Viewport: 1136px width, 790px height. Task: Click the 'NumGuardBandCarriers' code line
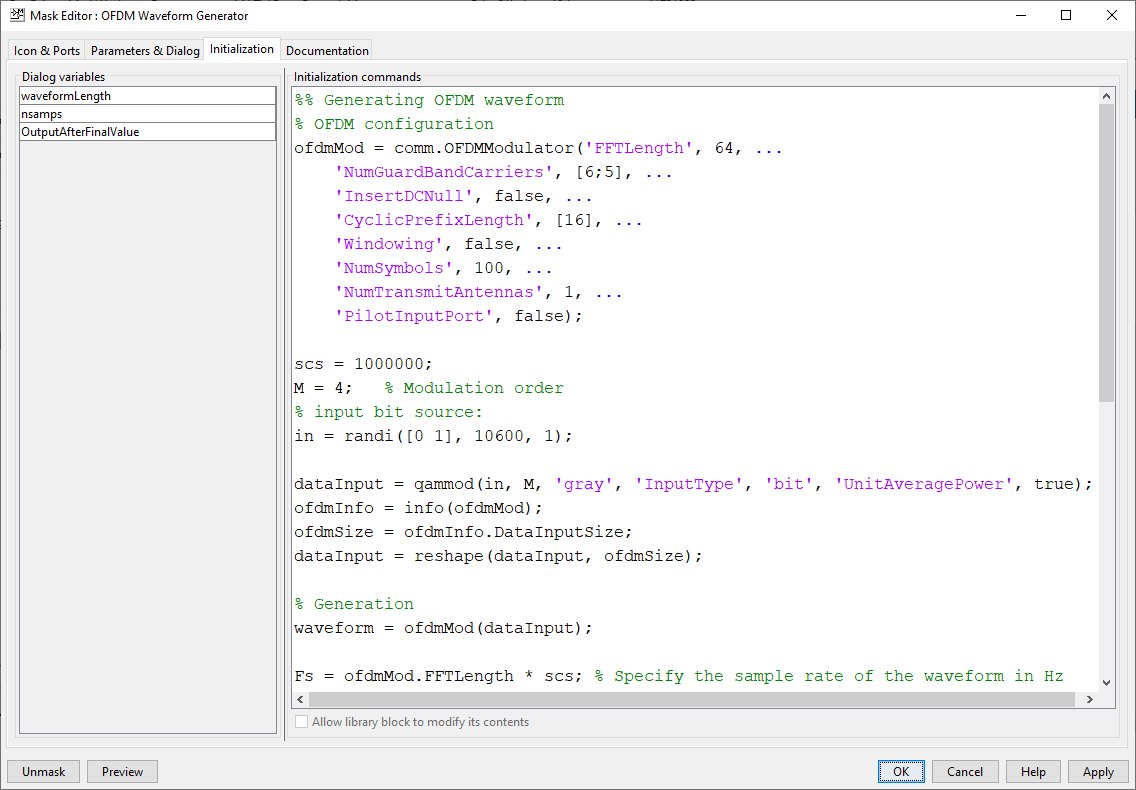click(x=504, y=172)
